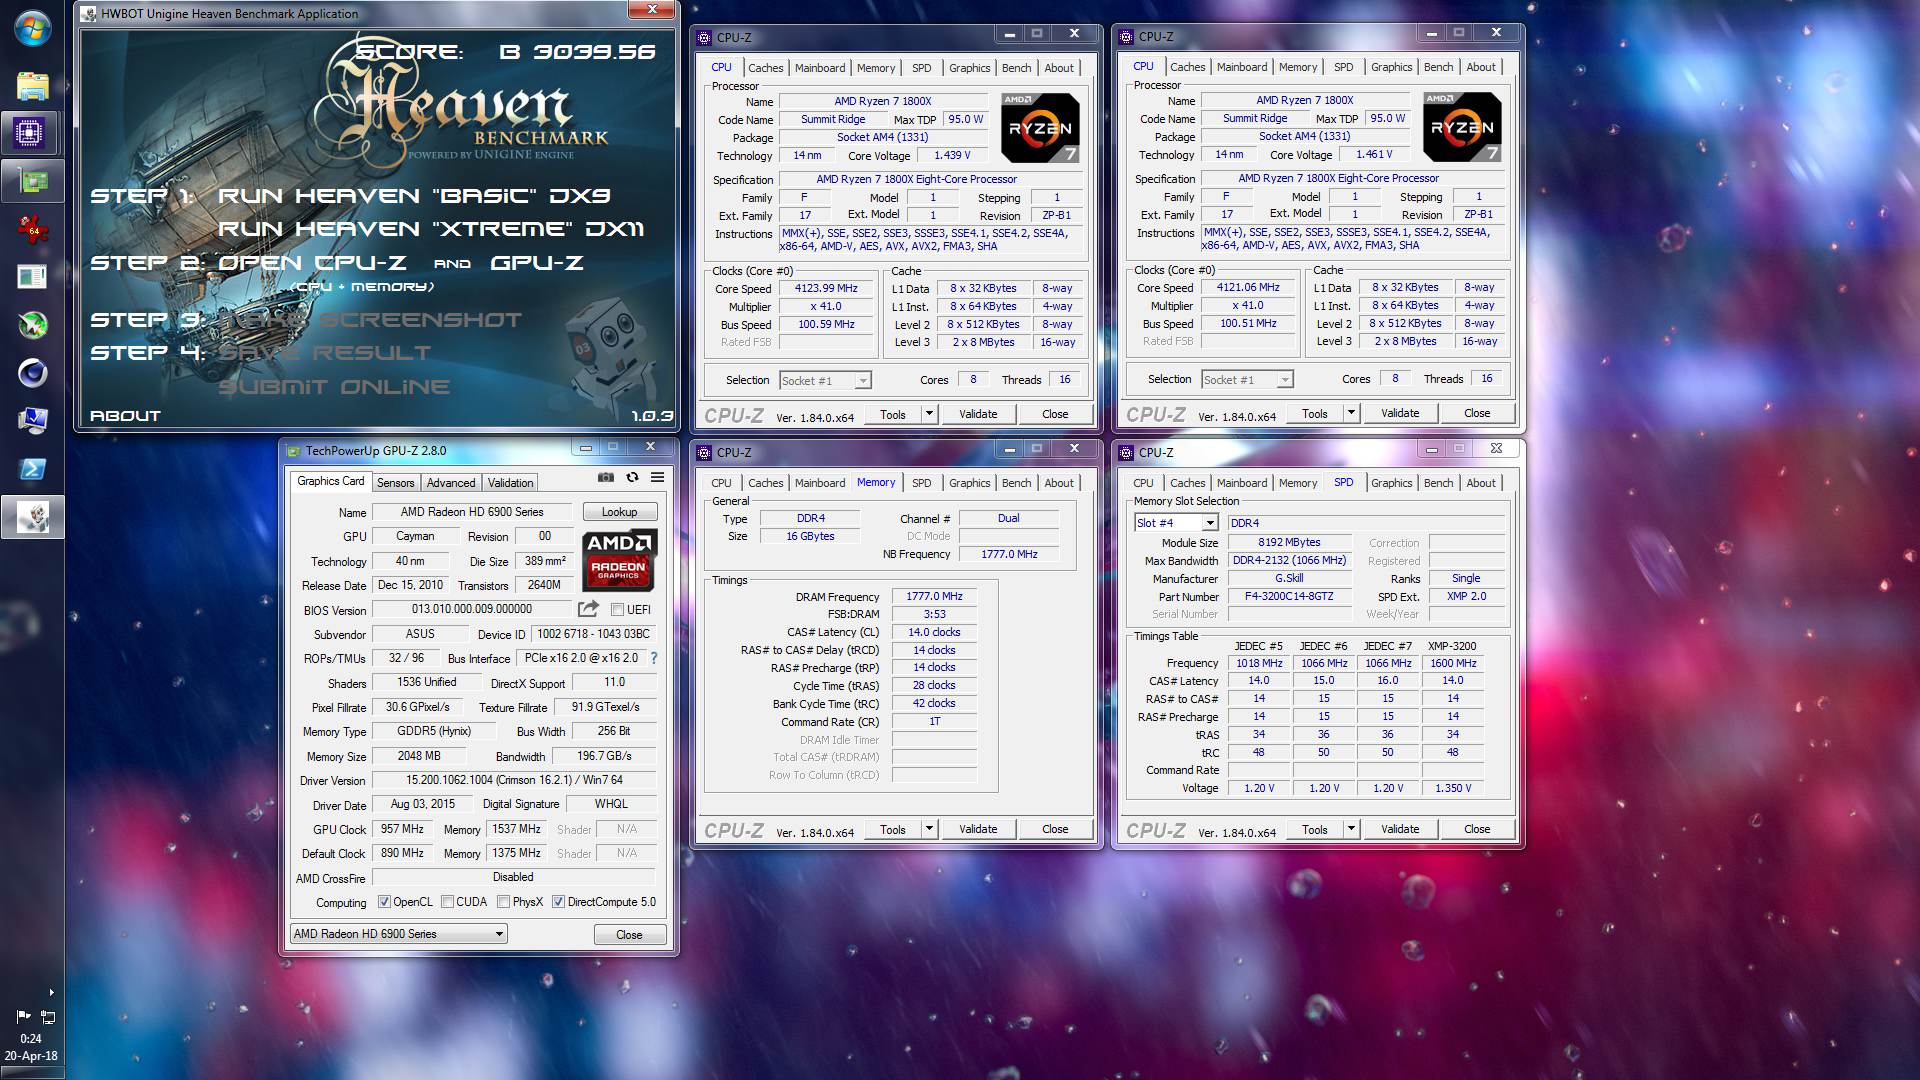Switch to the CPU-Z taskbar icon
The width and height of the screenshot is (1920, 1080).
tap(32, 133)
